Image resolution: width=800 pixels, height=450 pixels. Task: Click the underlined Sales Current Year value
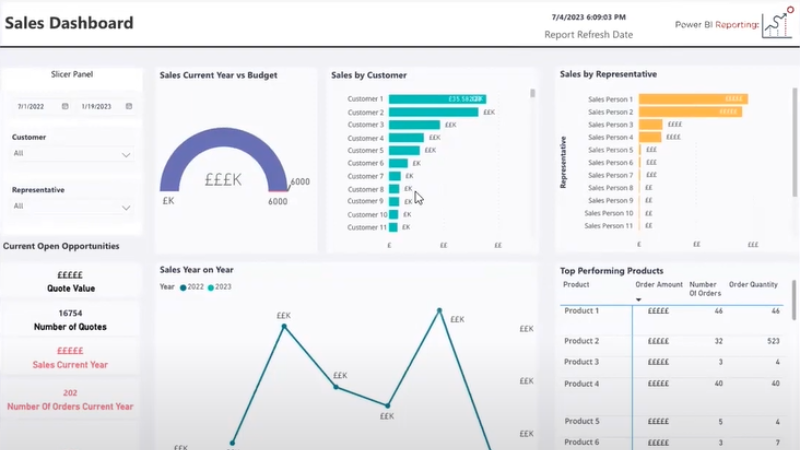pos(70,351)
